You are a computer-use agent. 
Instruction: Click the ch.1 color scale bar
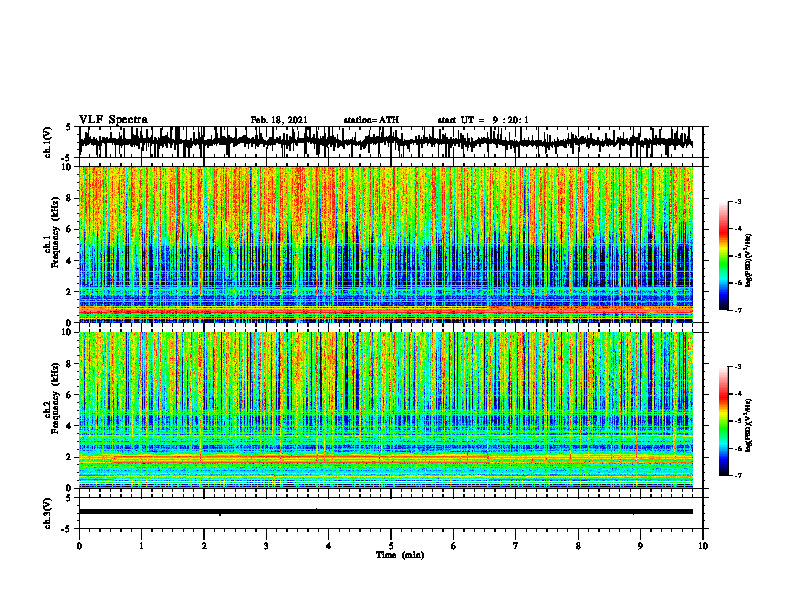coord(724,255)
